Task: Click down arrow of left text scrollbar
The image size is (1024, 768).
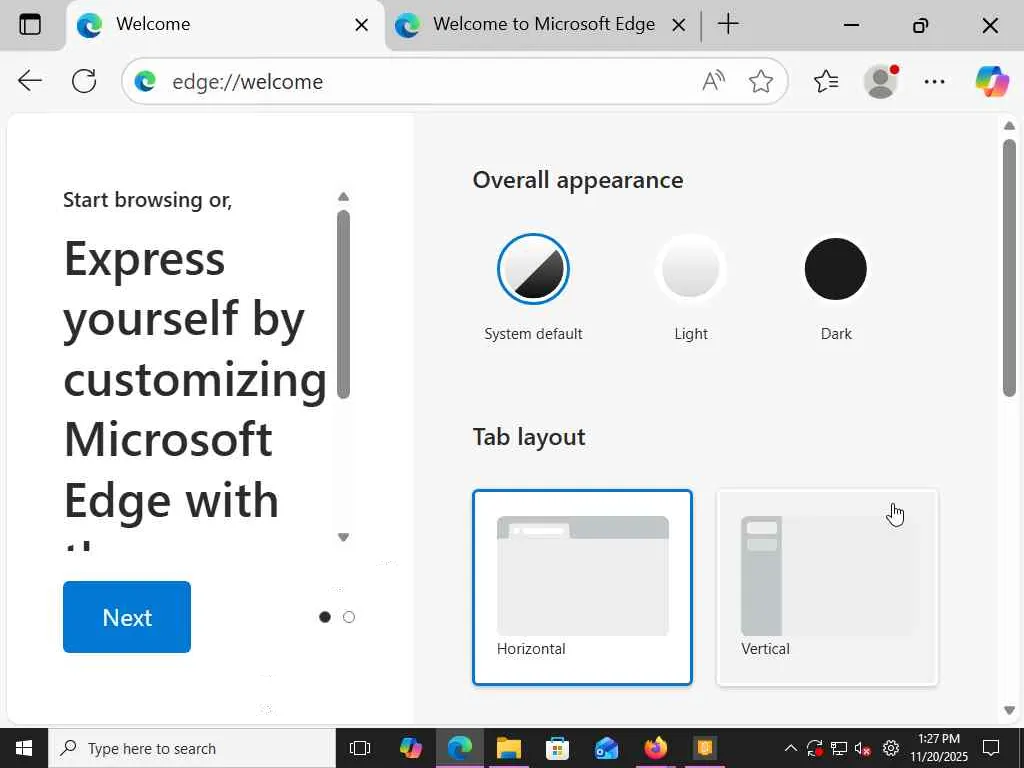Action: point(344,537)
